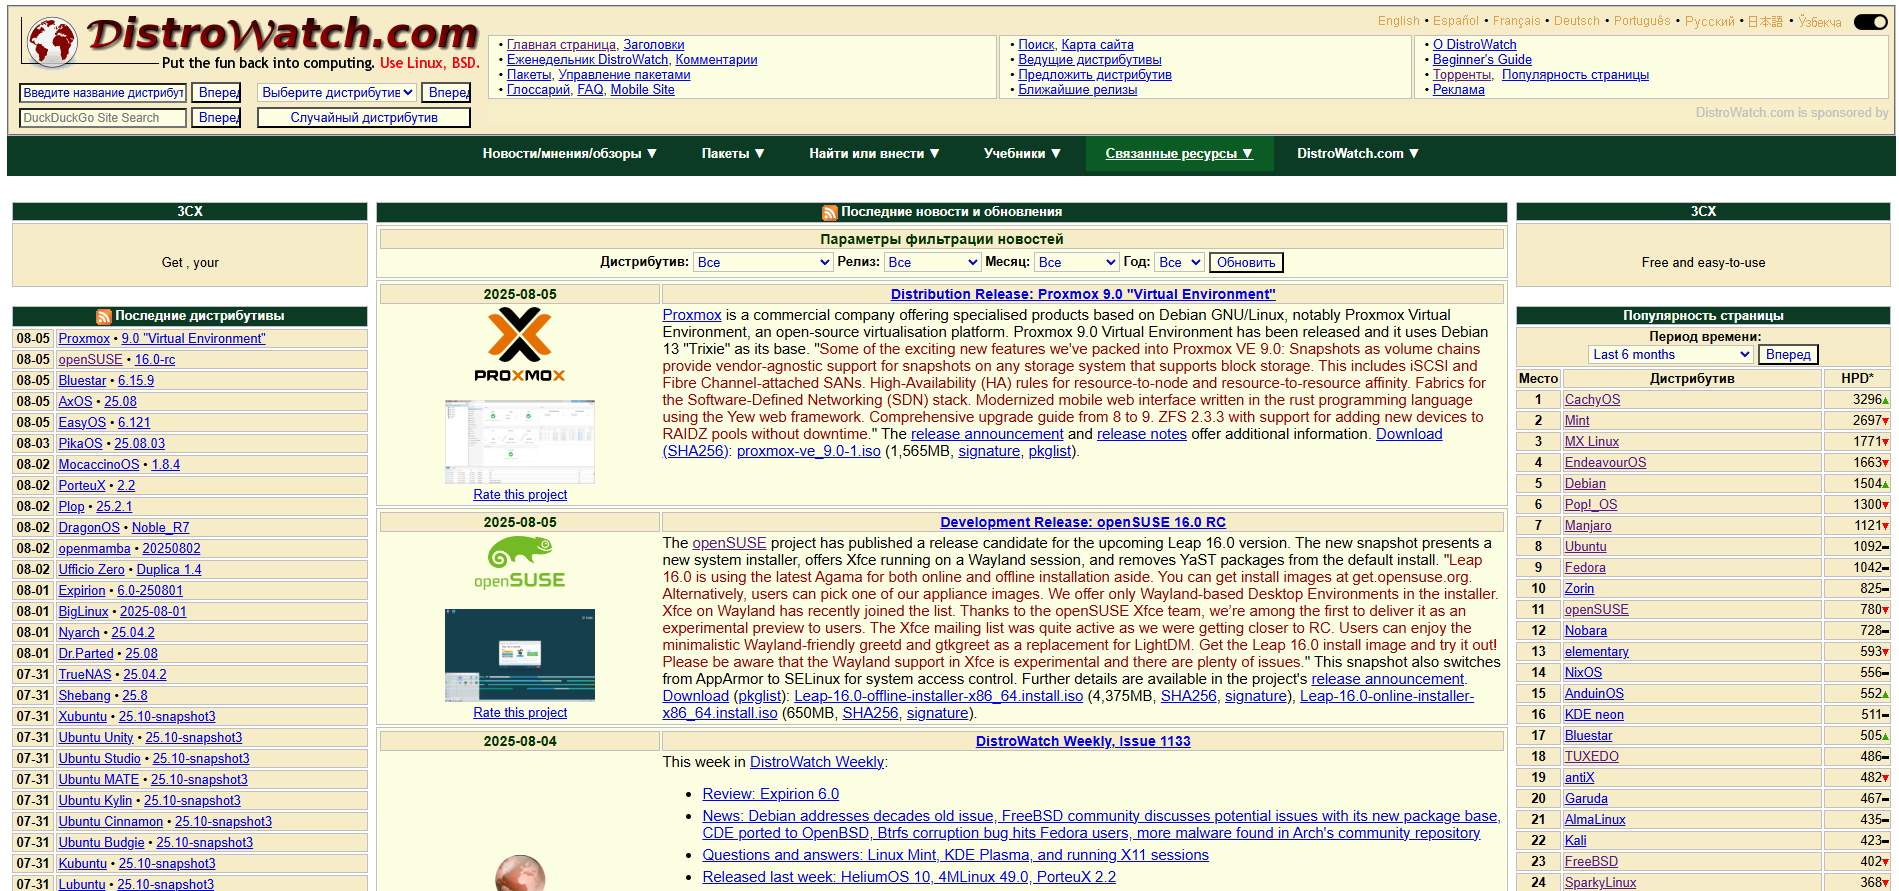Expand the Учебники menu

click(x=1022, y=153)
